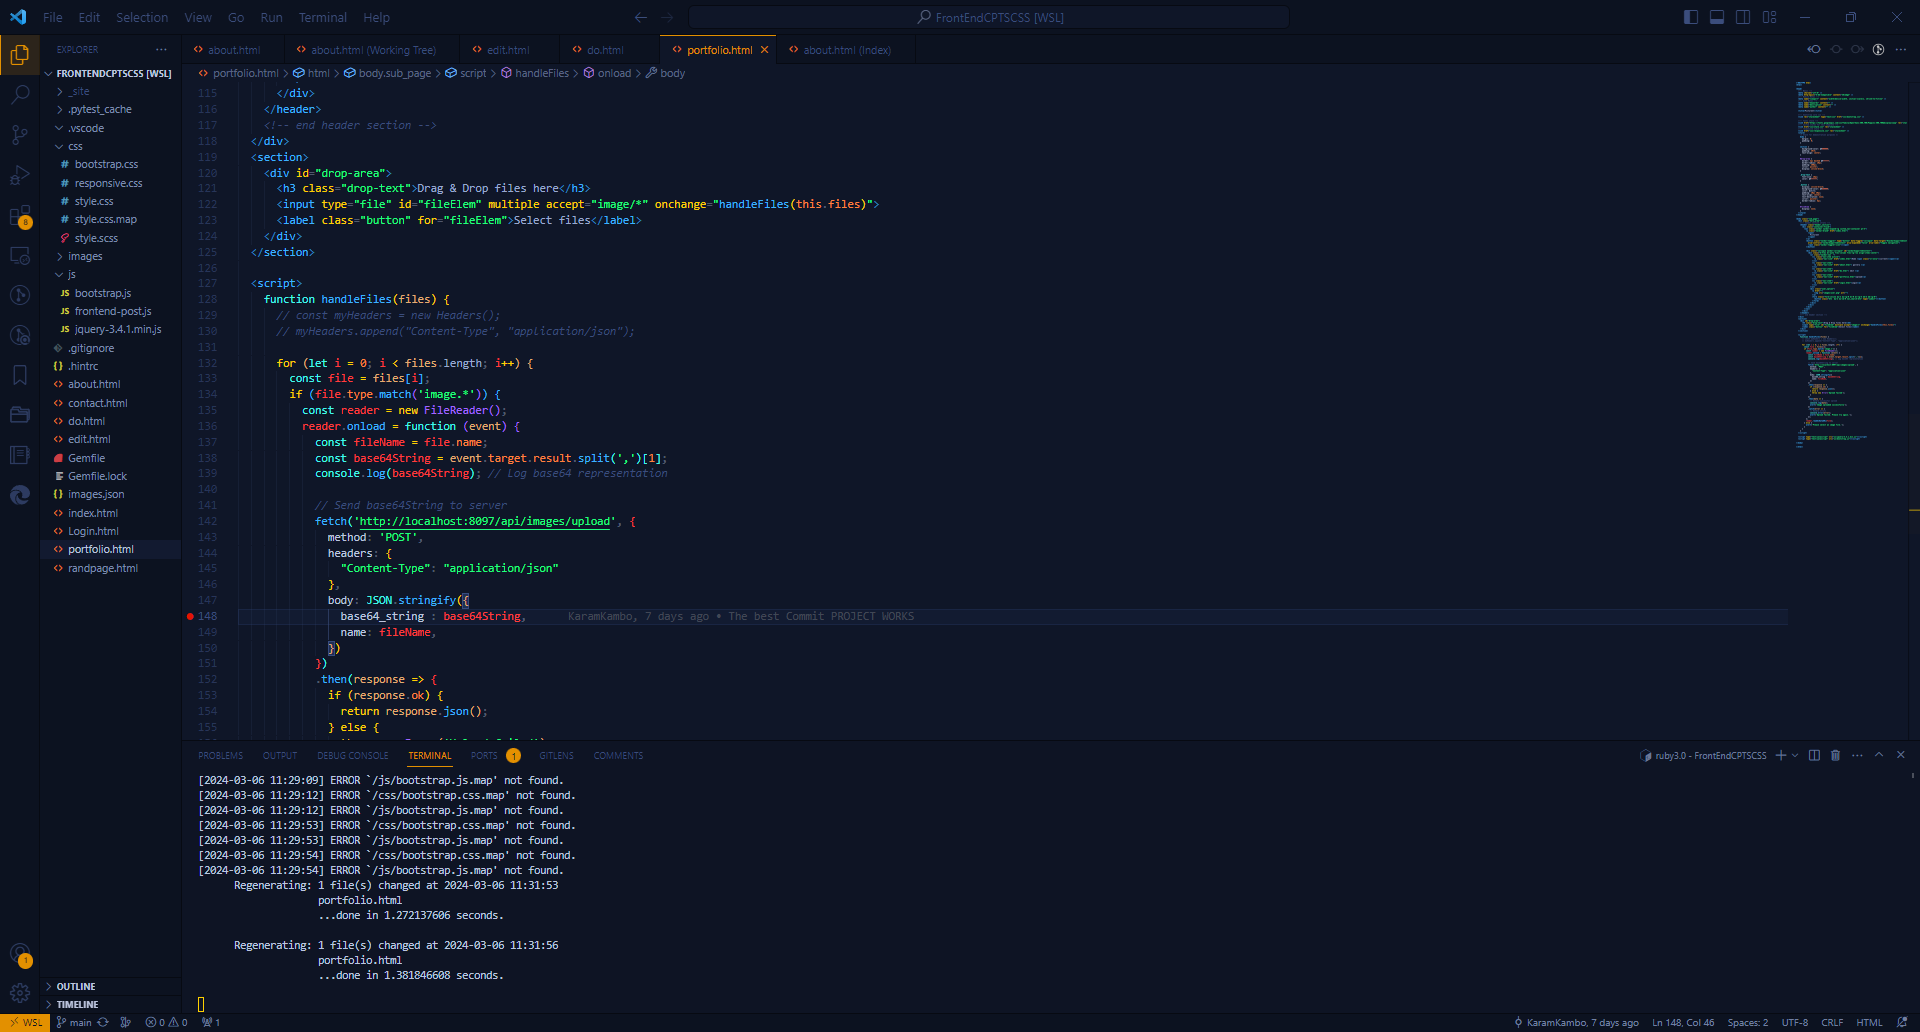Click the localhost upload URL in code

click(484, 521)
